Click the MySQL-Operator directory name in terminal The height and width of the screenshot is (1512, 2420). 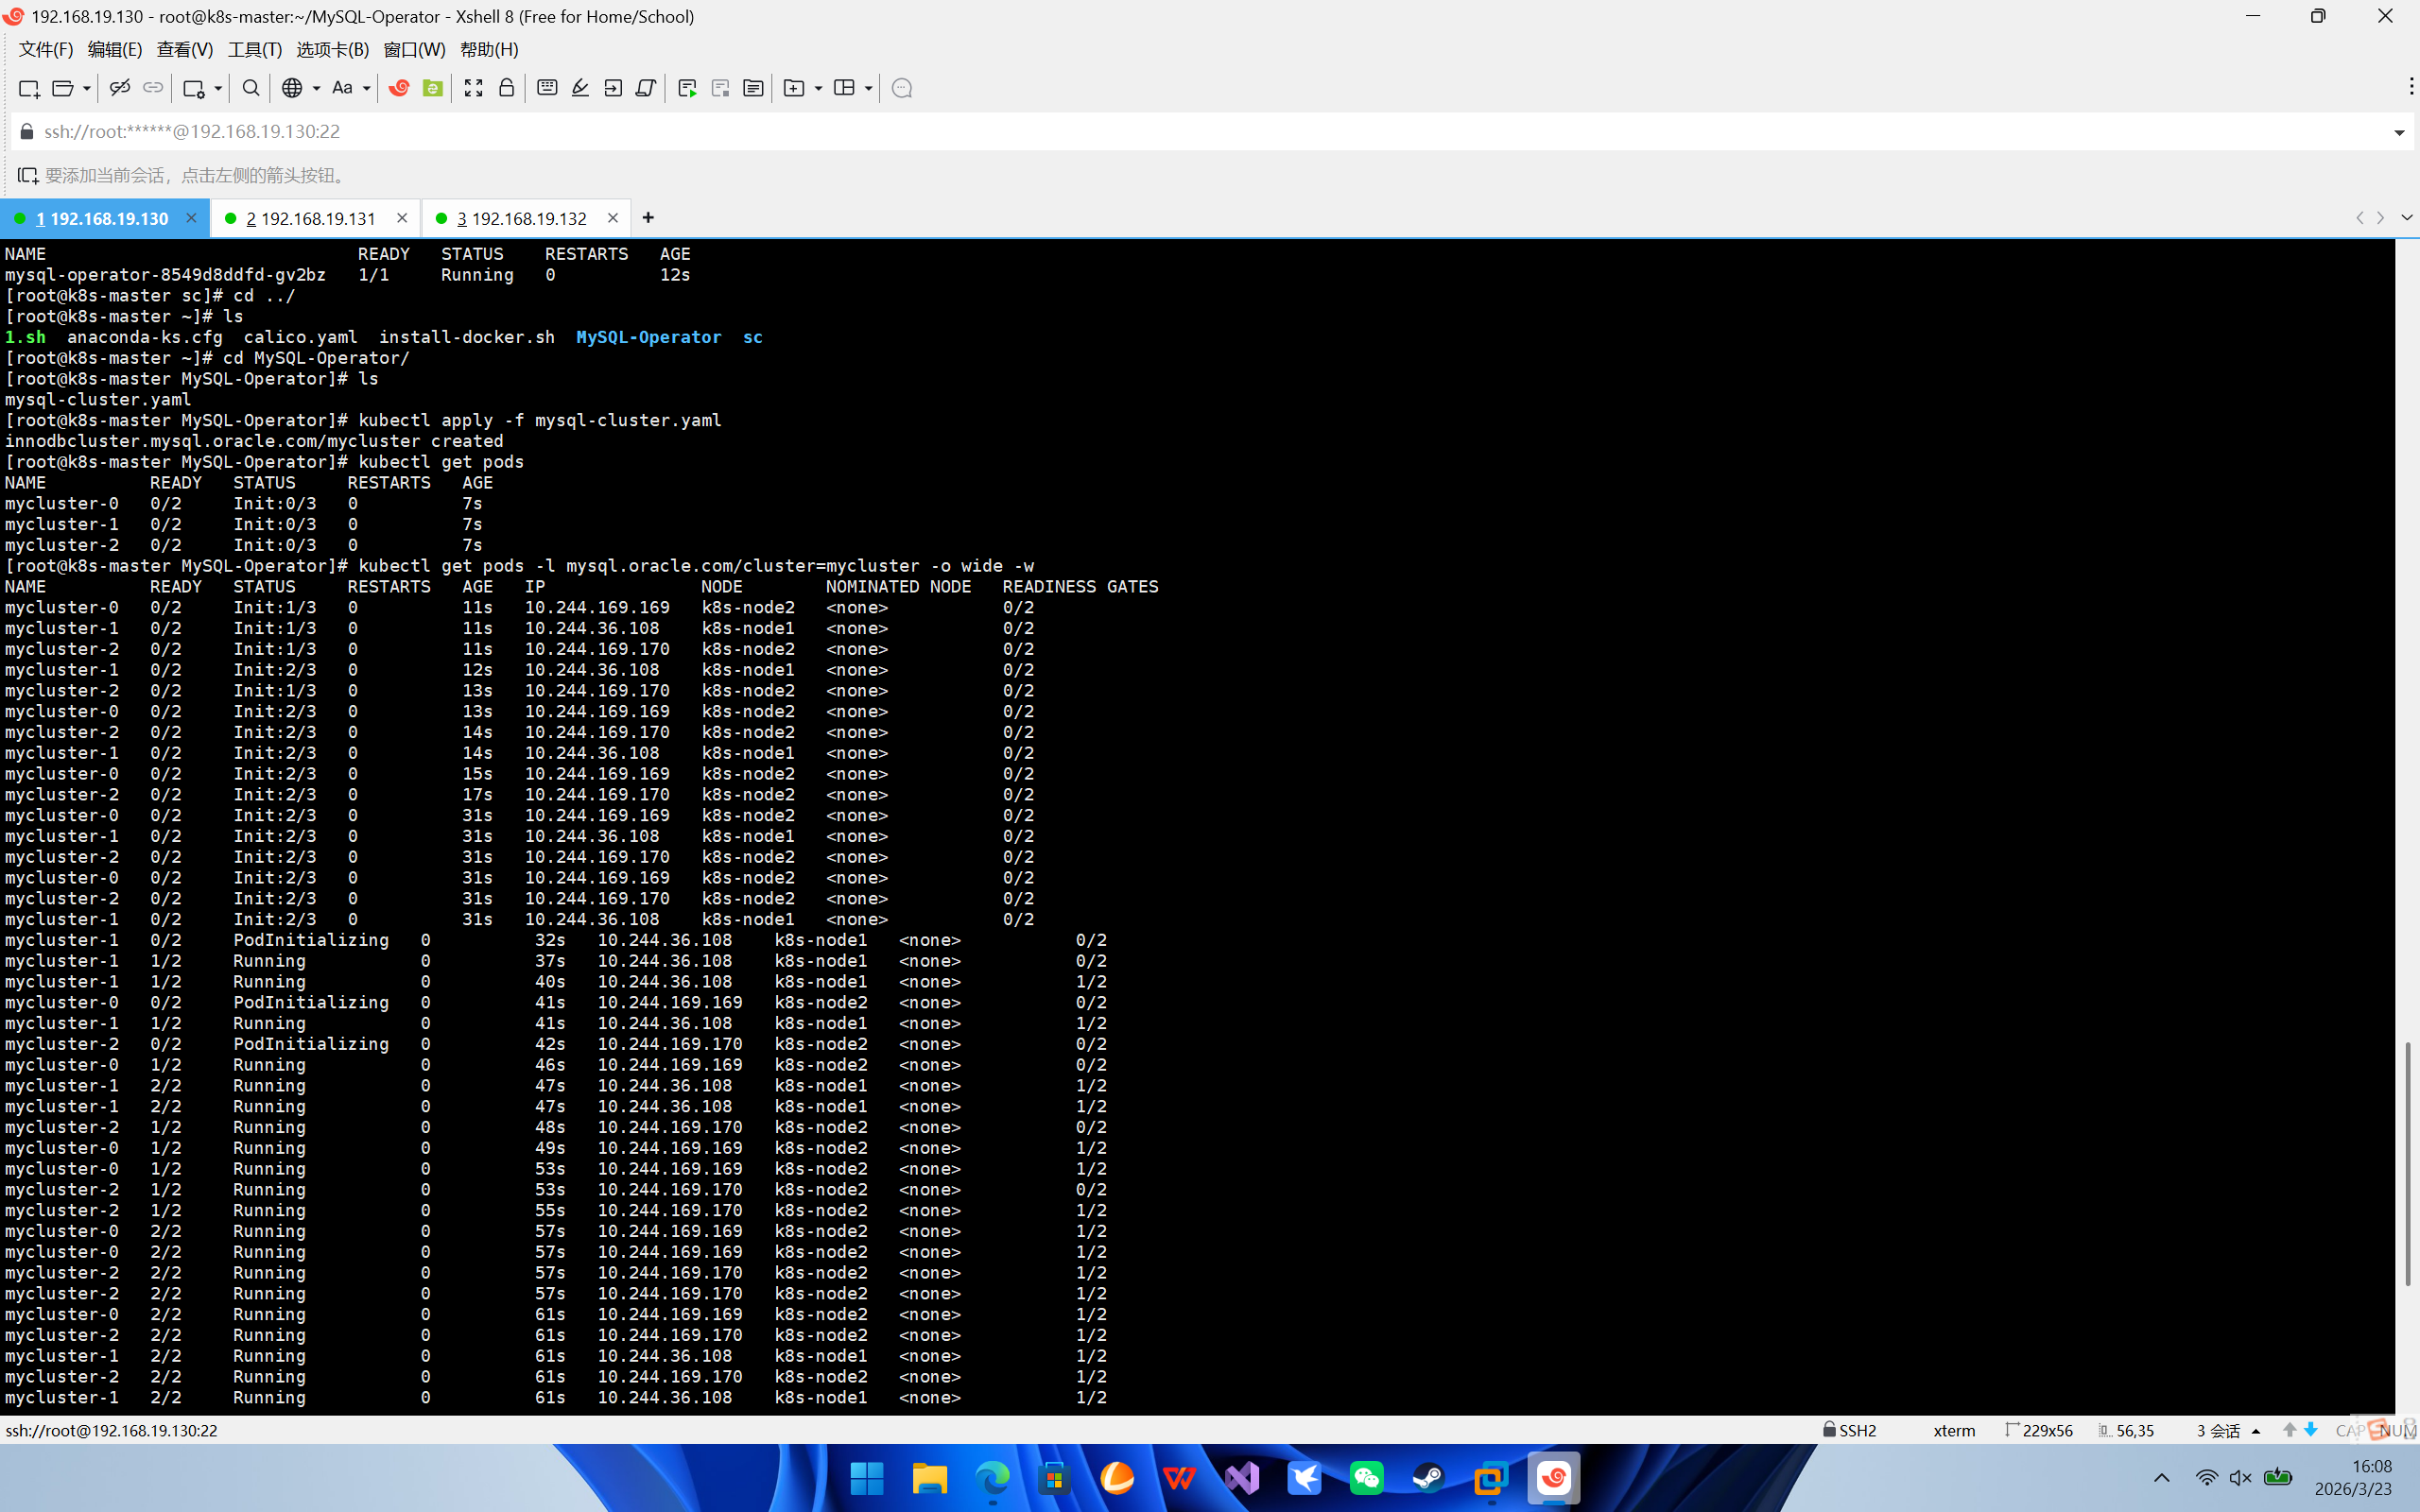point(648,337)
